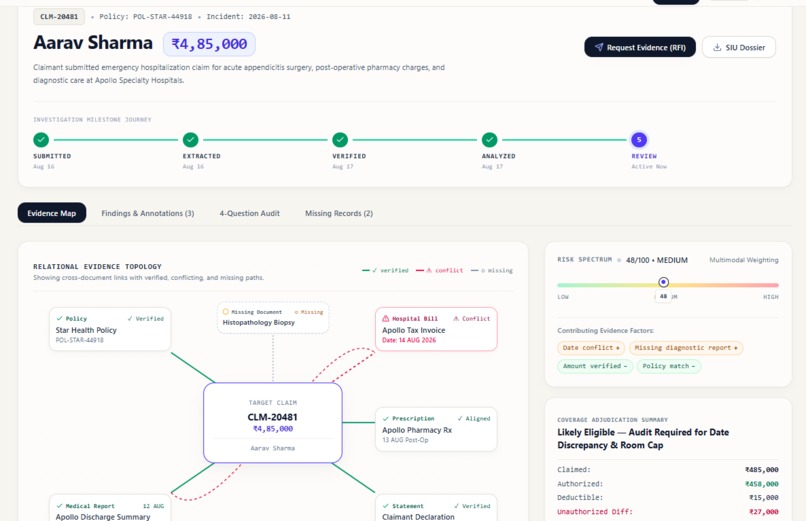806x521 pixels.
Task: Switch to the Missing Records (2) tab
Action: pyautogui.click(x=339, y=213)
